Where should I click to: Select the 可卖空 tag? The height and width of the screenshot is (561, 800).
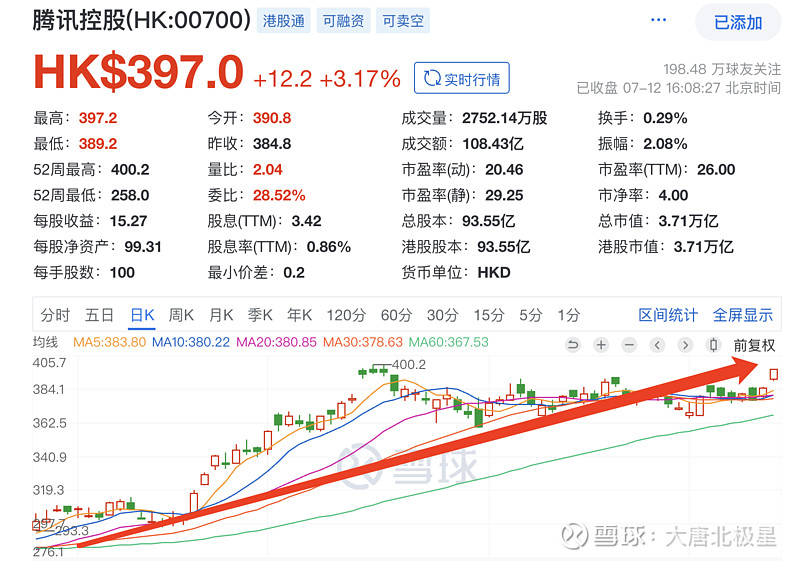pos(403,21)
